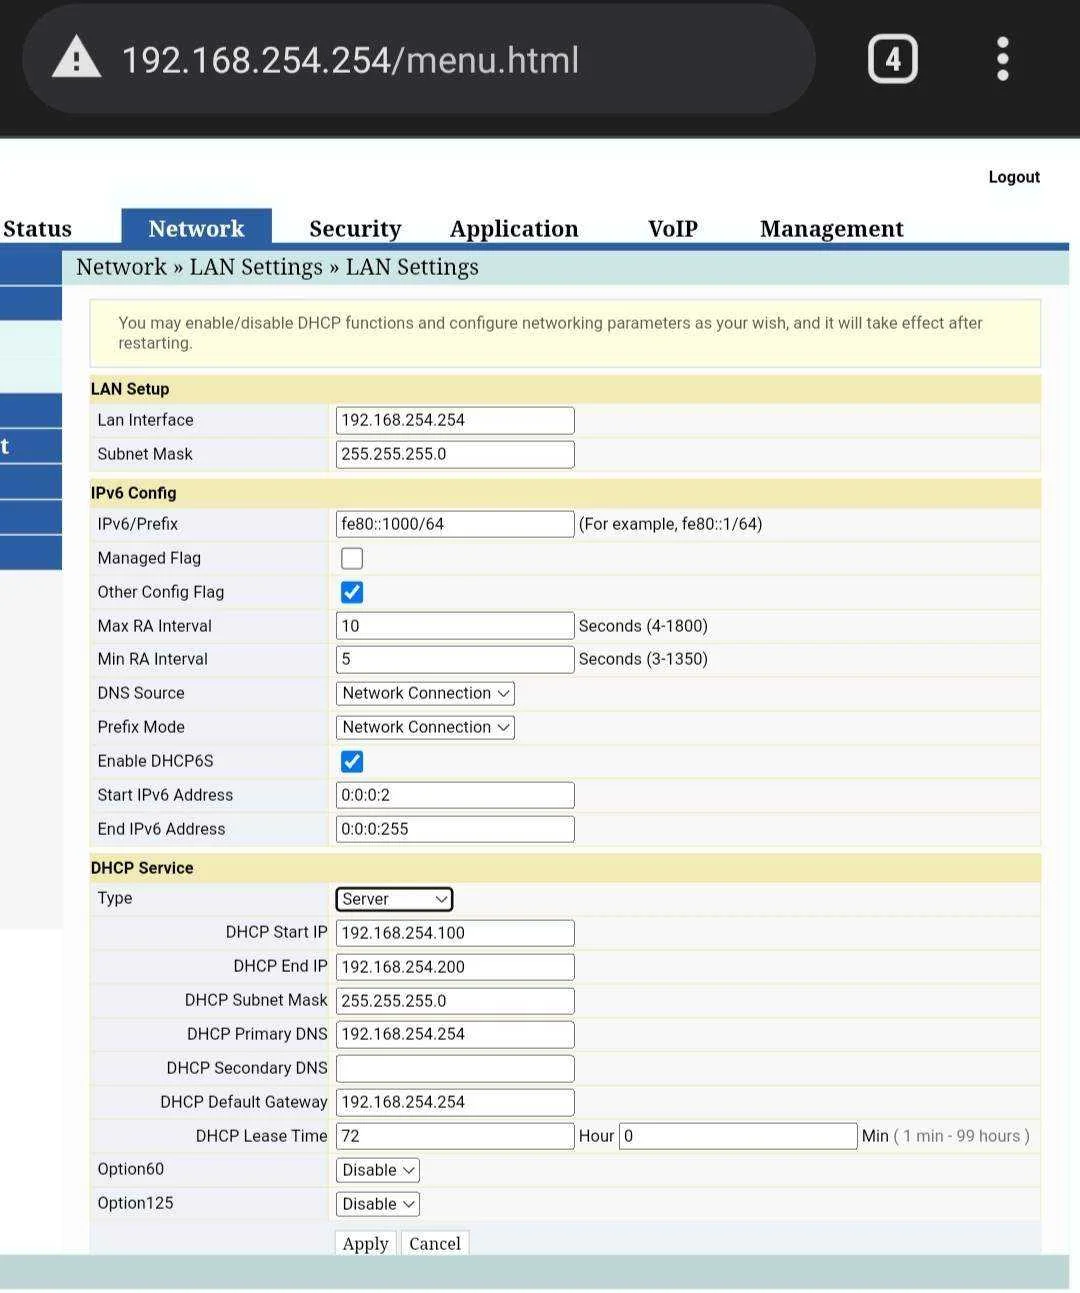
Task: Click the Min RA Interval field
Action: tap(455, 659)
